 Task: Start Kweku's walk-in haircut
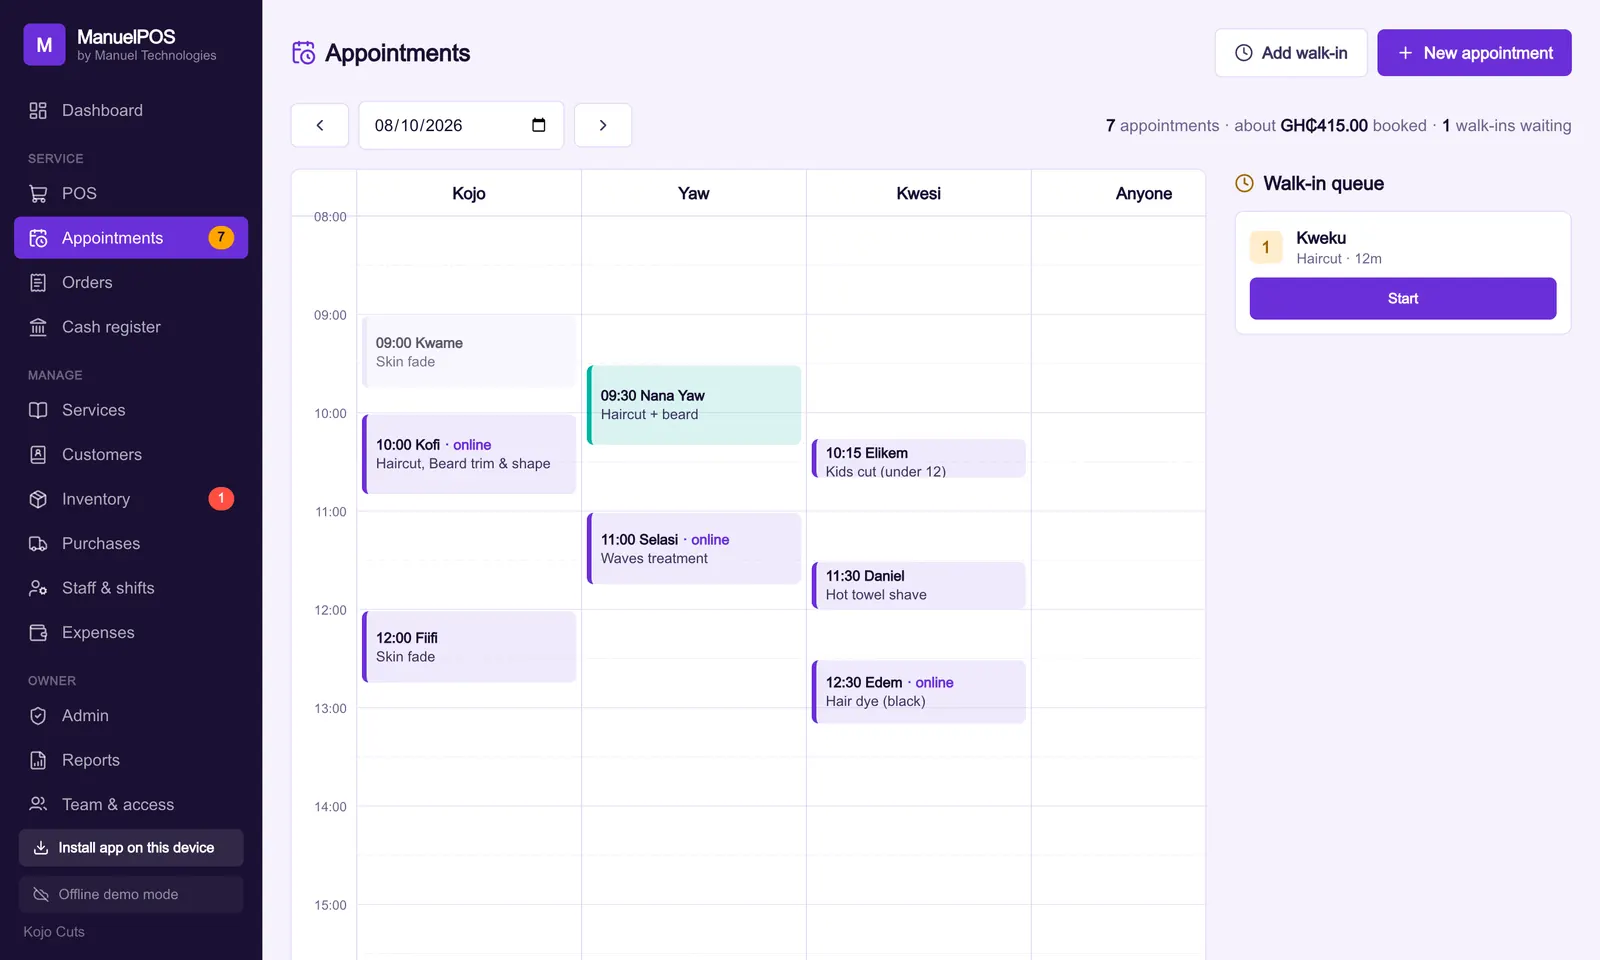coord(1403,299)
